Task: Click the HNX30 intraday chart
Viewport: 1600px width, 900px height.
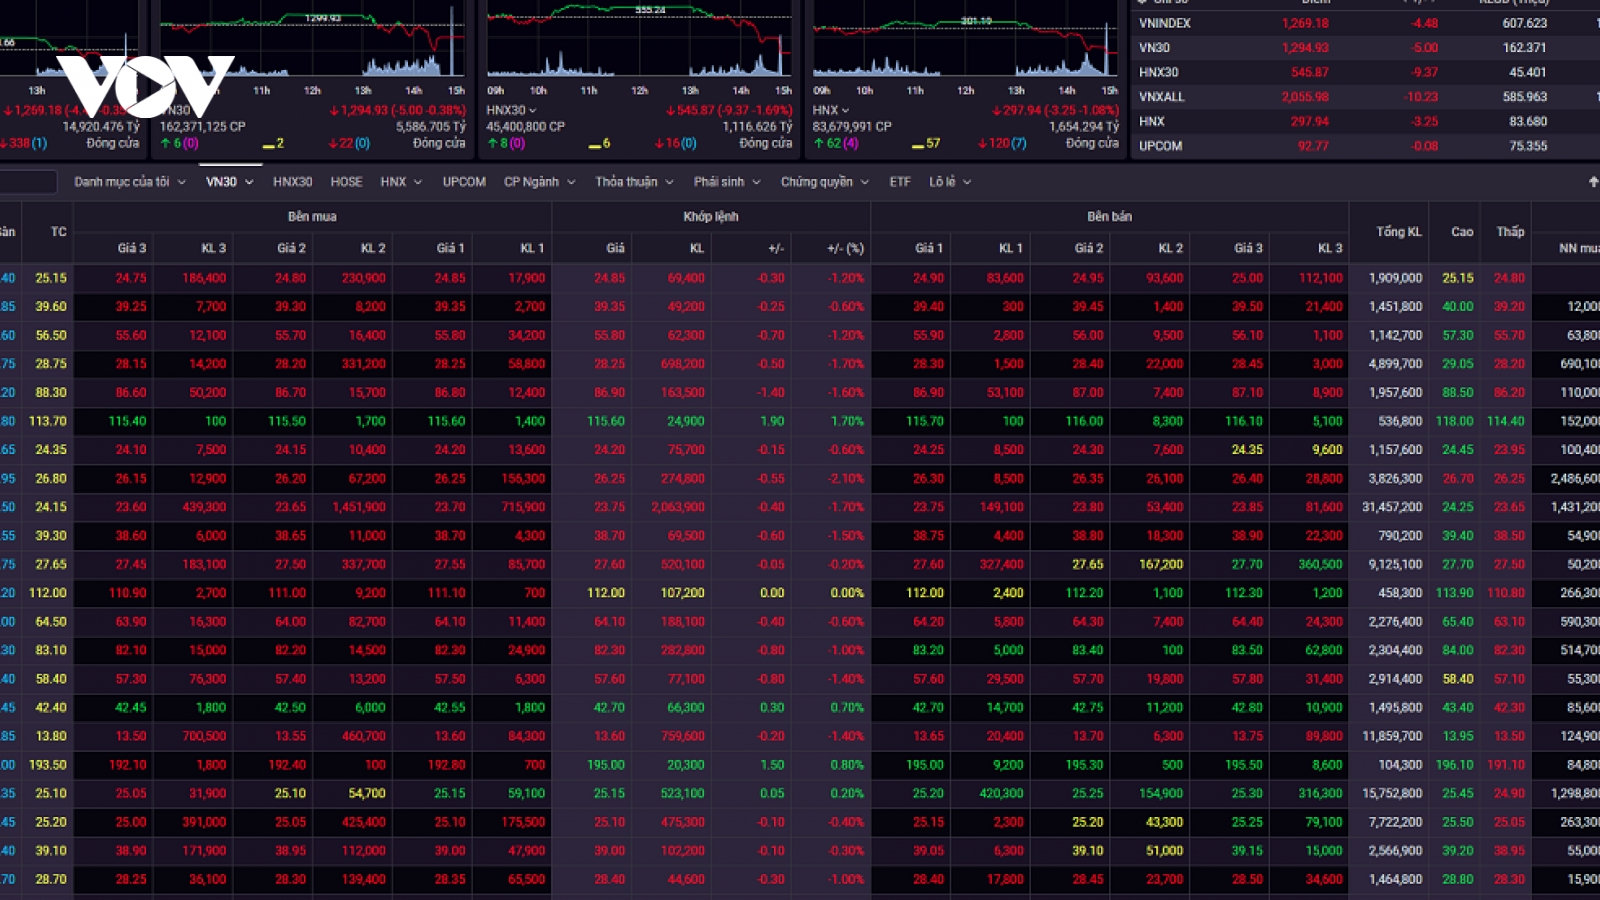Action: click(x=640, y=40)
